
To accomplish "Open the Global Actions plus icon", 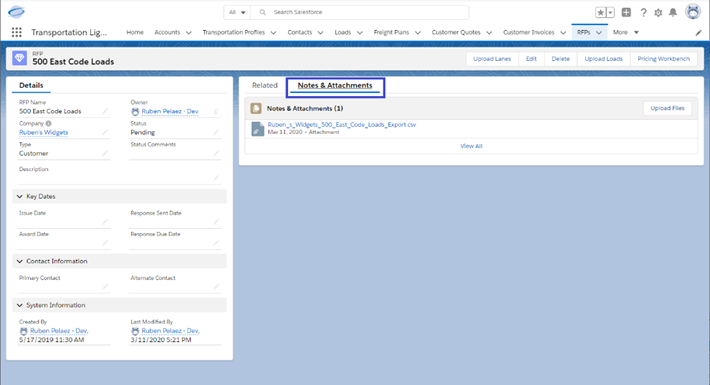I will tap(626, 13).
